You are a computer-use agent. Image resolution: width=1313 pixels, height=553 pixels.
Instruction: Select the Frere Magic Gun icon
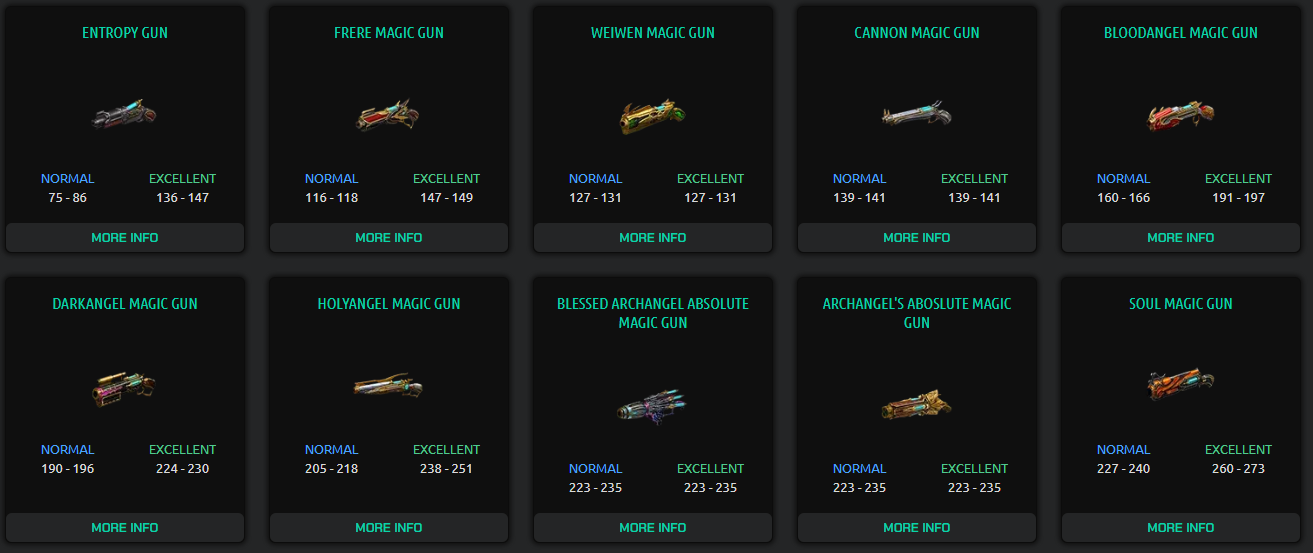pyautogui.click(x=388, y=115)
